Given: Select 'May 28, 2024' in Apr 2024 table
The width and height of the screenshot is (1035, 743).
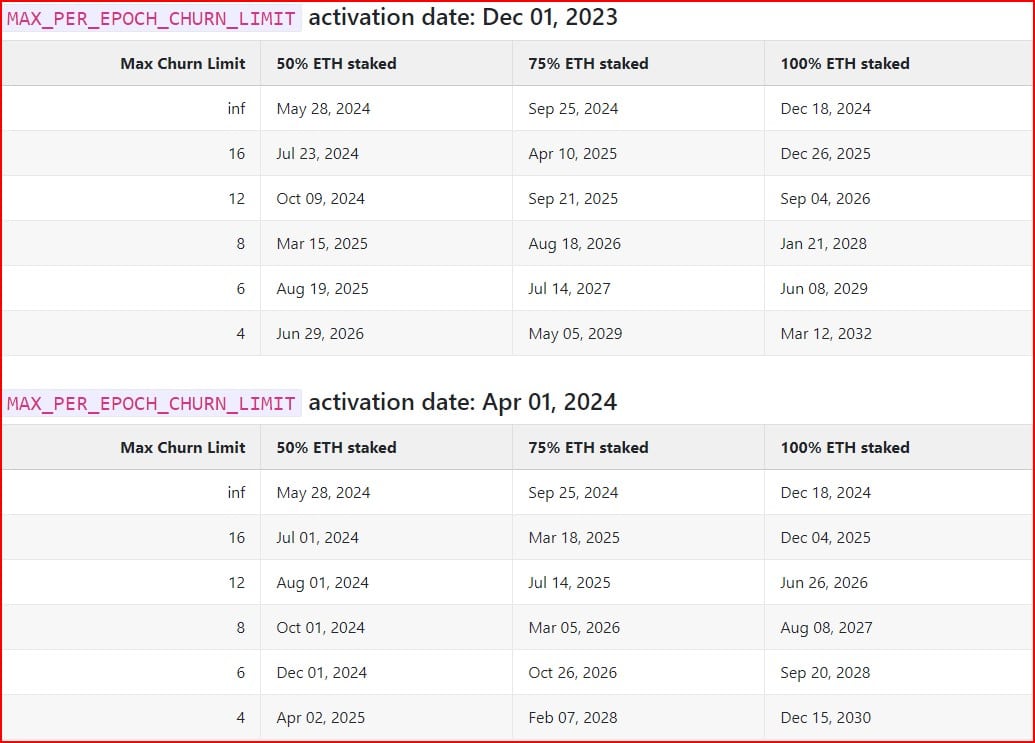Looking at the screenshot, I should pyautogui.click(x=323, y=493).
